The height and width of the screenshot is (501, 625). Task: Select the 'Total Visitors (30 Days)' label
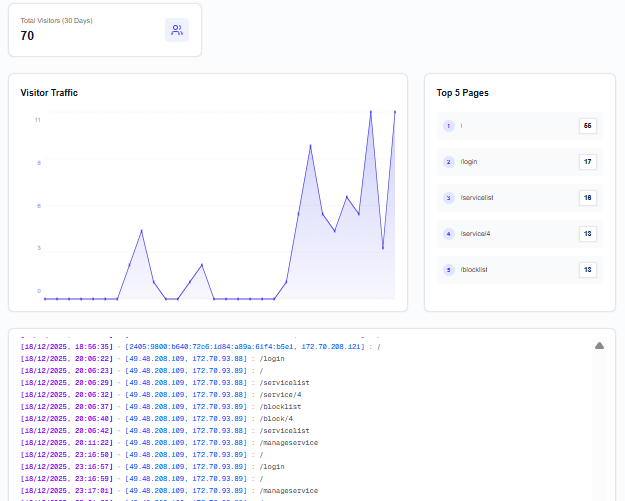tap(57, 21)
